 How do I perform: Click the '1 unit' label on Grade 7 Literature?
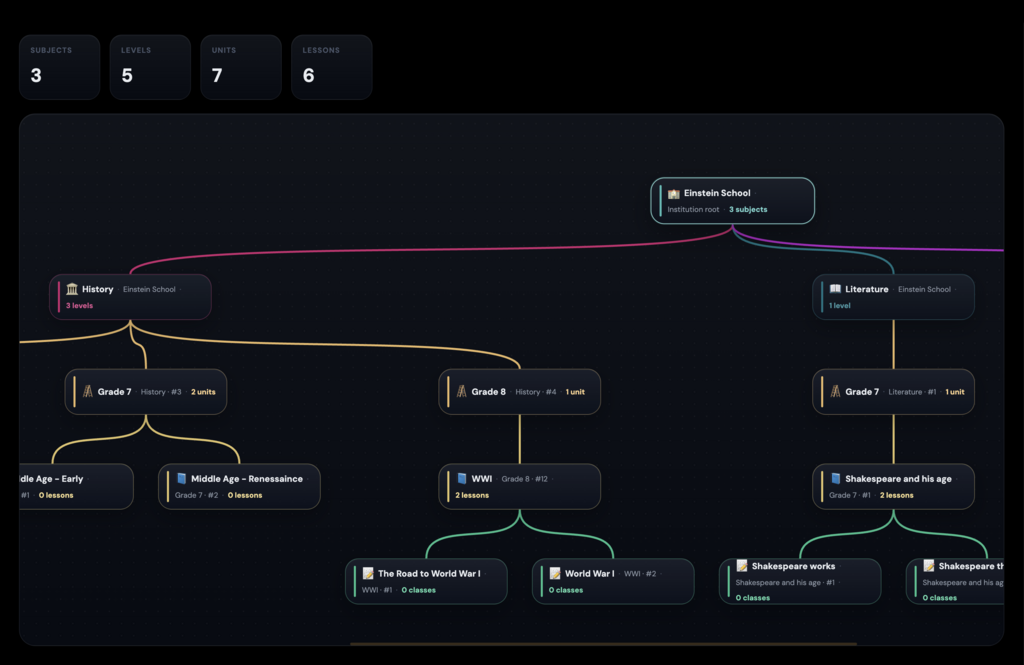(955, 392)
